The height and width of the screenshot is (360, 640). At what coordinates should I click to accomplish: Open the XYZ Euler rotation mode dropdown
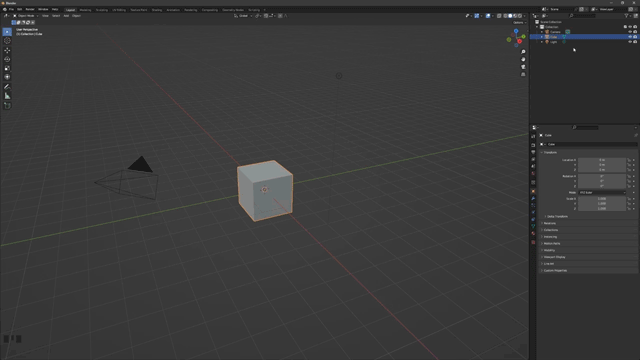[x=602, y=193]
